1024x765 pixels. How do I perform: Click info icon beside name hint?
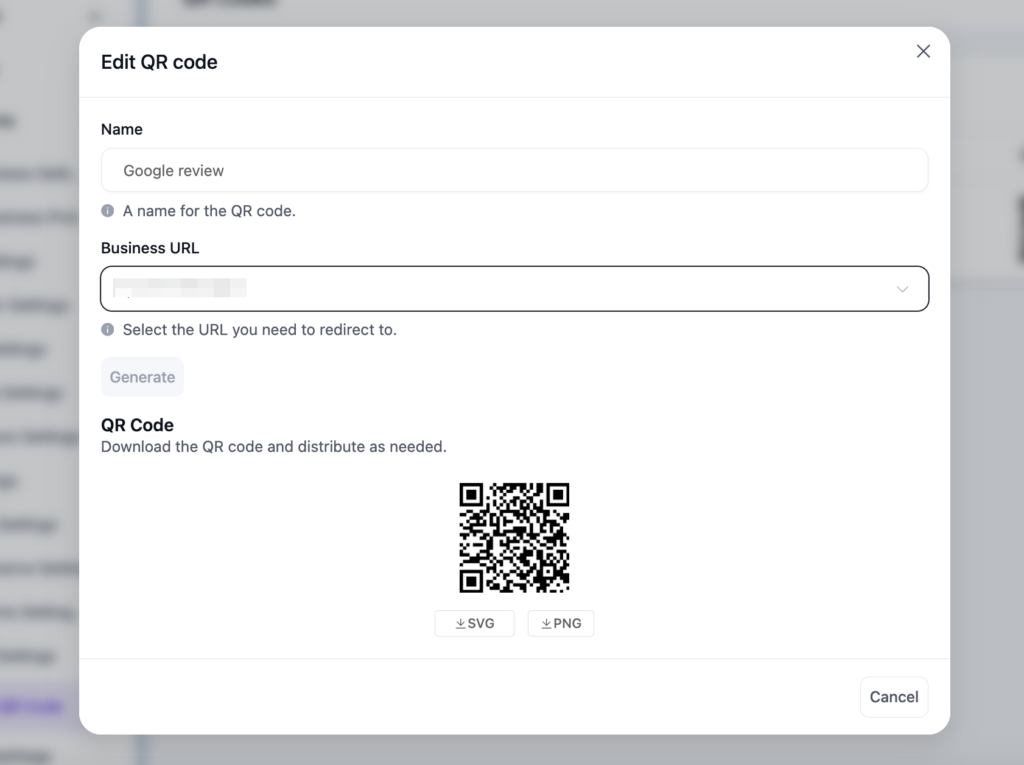click(x=108, y=211)
